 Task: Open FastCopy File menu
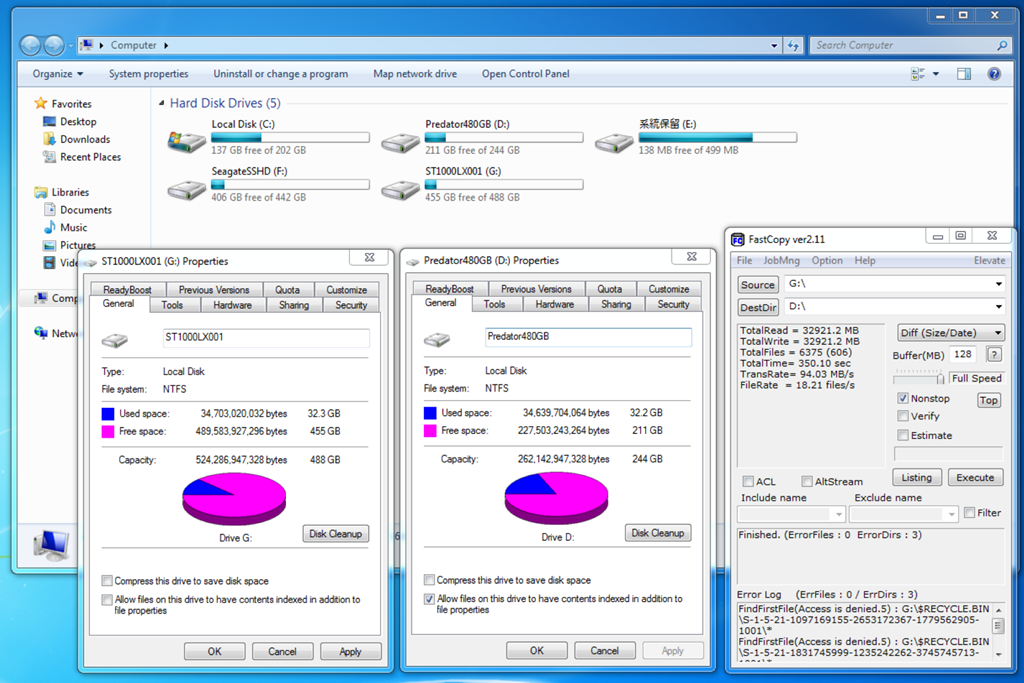(x=744, y=261)
